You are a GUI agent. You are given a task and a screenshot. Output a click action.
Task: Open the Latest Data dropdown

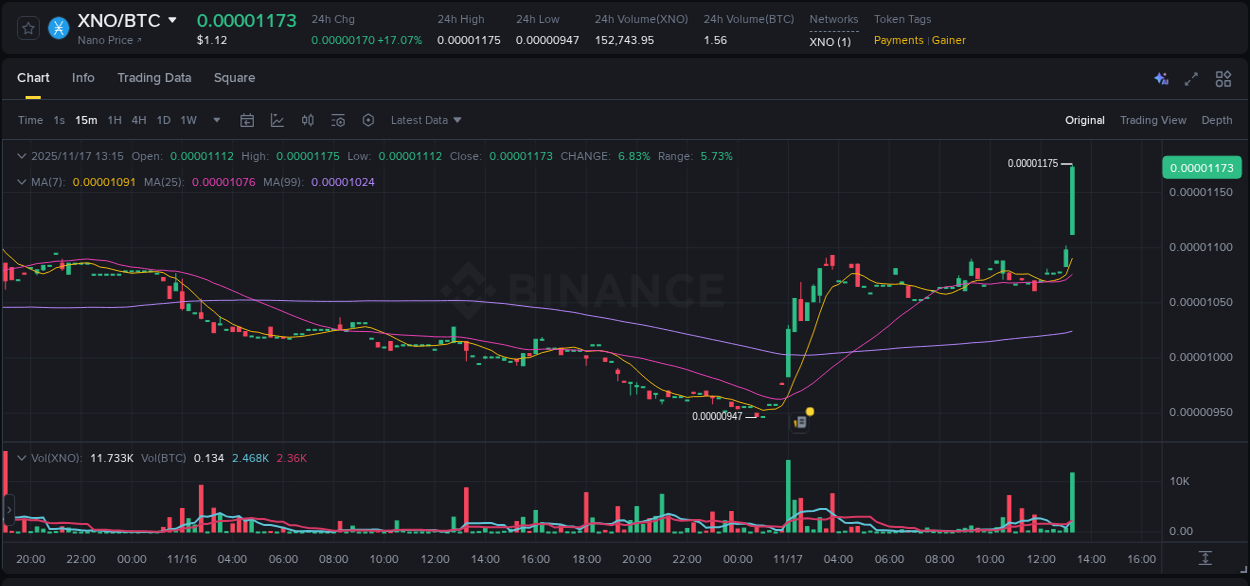[x=425, y=120]
